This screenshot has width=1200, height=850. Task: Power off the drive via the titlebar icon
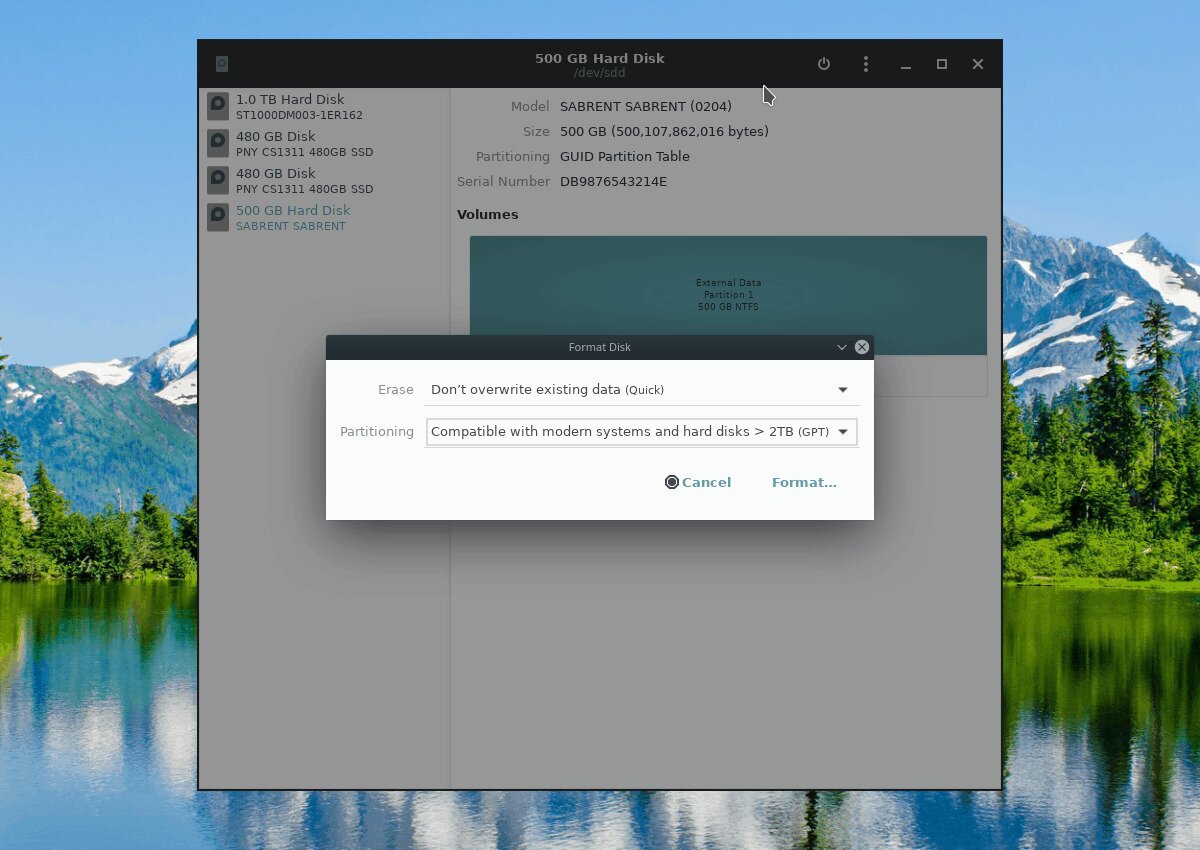coord(823,63)
